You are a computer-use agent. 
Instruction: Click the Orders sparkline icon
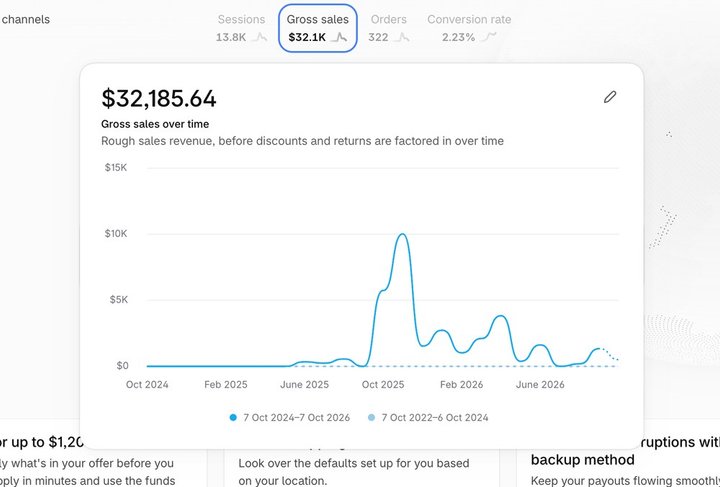[x=401, y=37]
